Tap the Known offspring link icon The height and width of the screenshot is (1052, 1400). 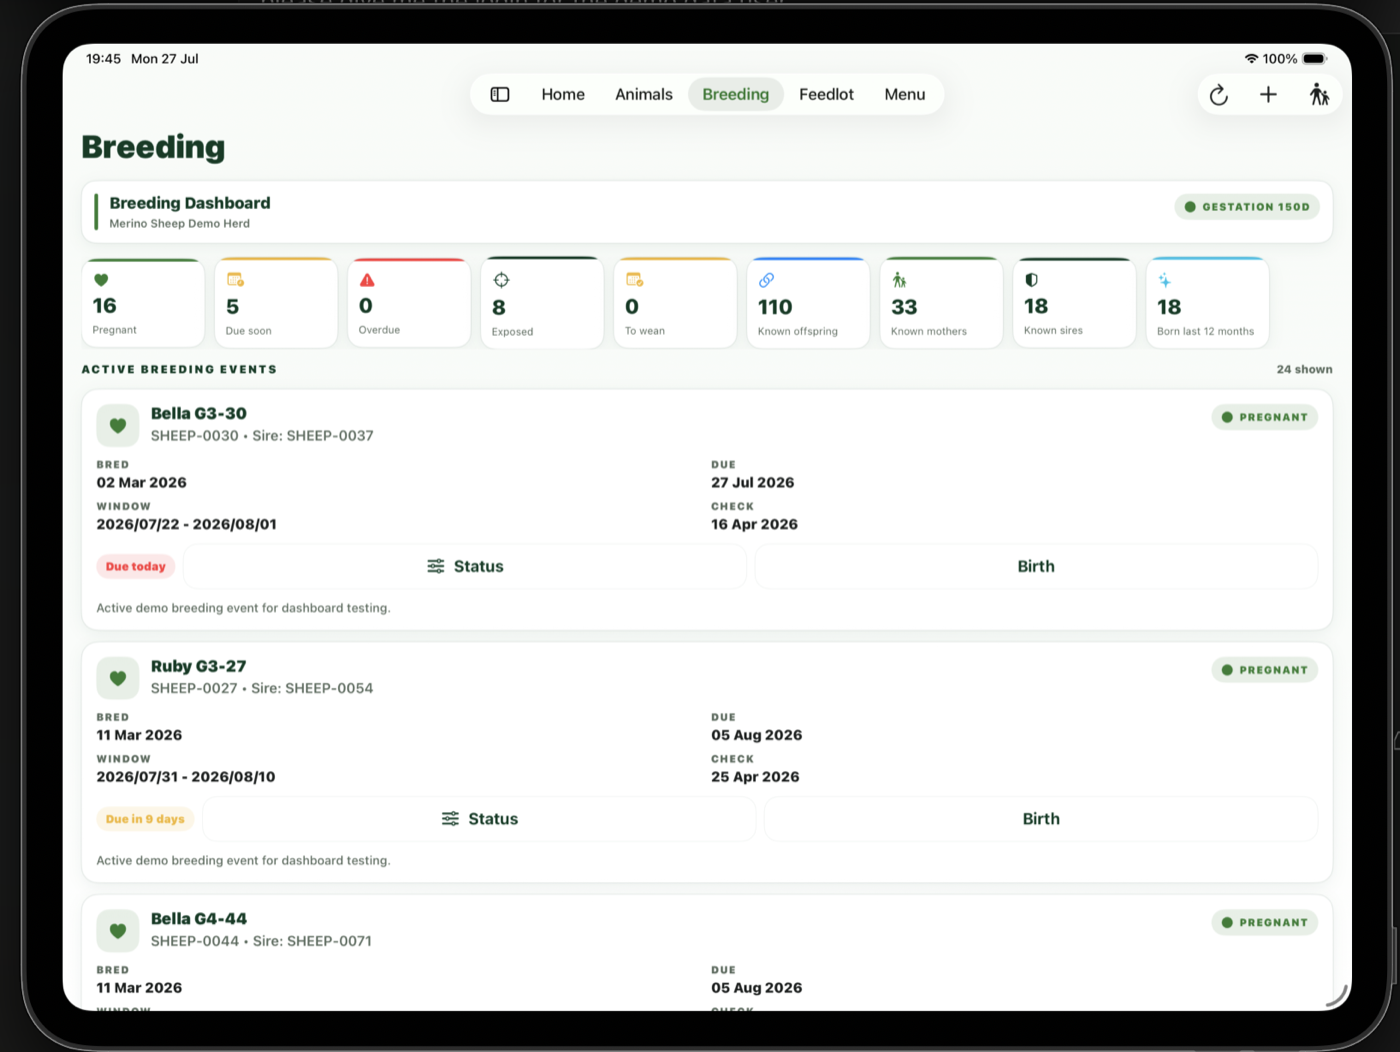[x=766, y=280]
